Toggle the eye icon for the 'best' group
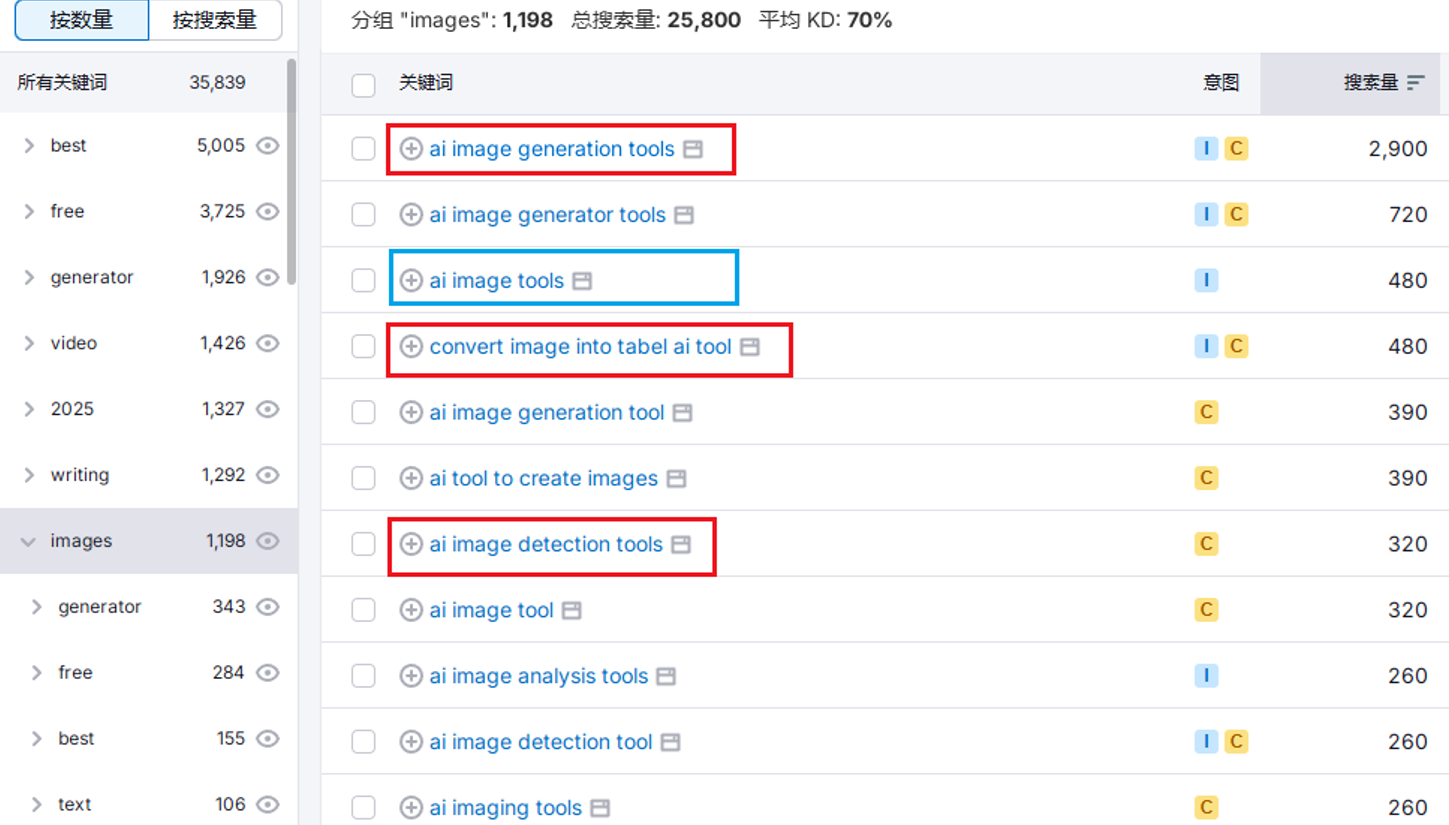Image resolution: width=1449 pixels, height=825 pixels. point(267,146)
